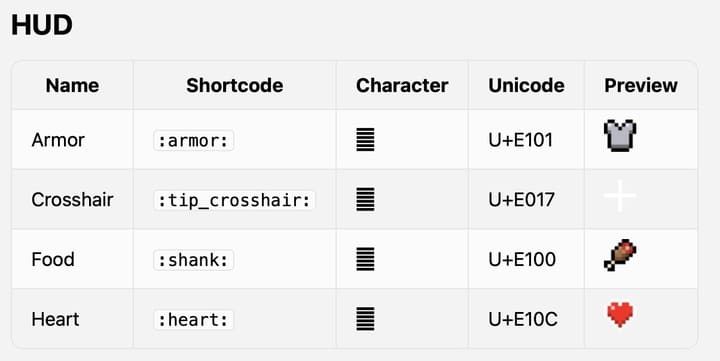This screenshot has width=720, height=361.
Task: Click the U+E10C unicode value
Action: point(523,319)
